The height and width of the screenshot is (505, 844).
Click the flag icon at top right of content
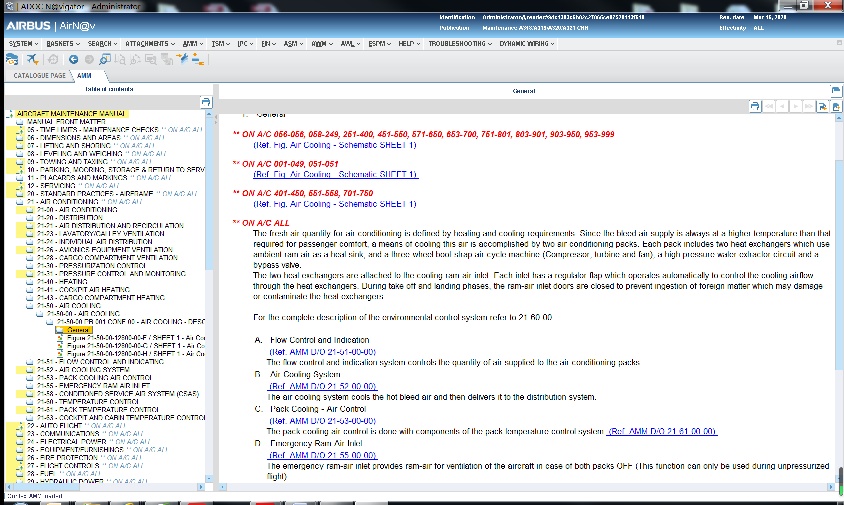[835, 90]
